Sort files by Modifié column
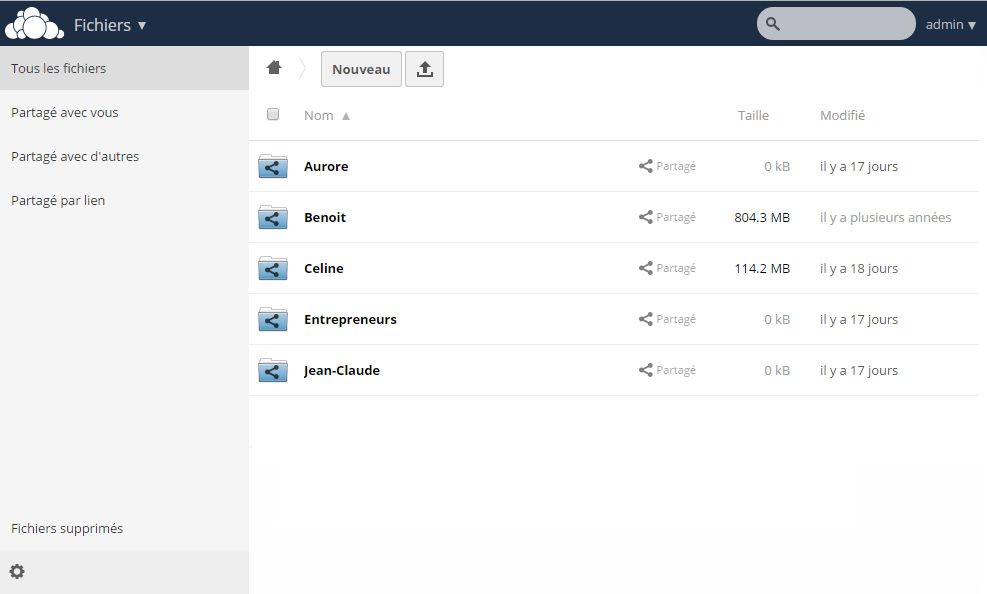This screenshot has height=594, width=987. coord(842,115)
